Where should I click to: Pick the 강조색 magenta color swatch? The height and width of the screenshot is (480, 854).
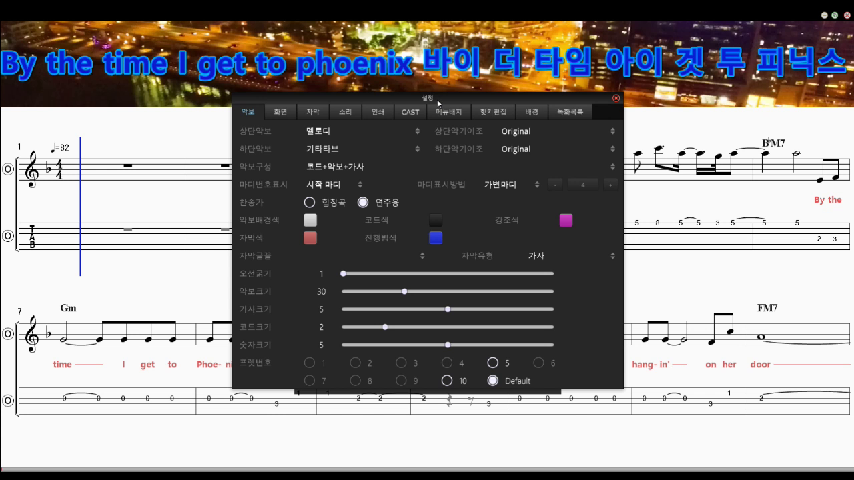click(566, 220)
